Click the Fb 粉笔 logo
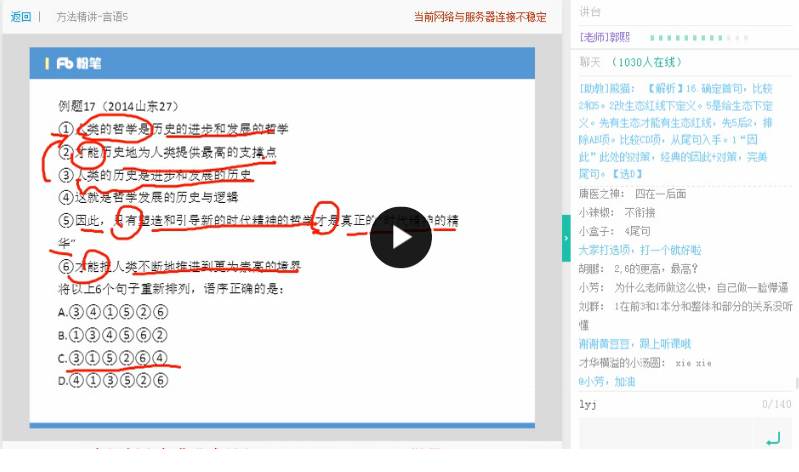The width and height of the screenshot is (799, 472). tap(78, 63)
